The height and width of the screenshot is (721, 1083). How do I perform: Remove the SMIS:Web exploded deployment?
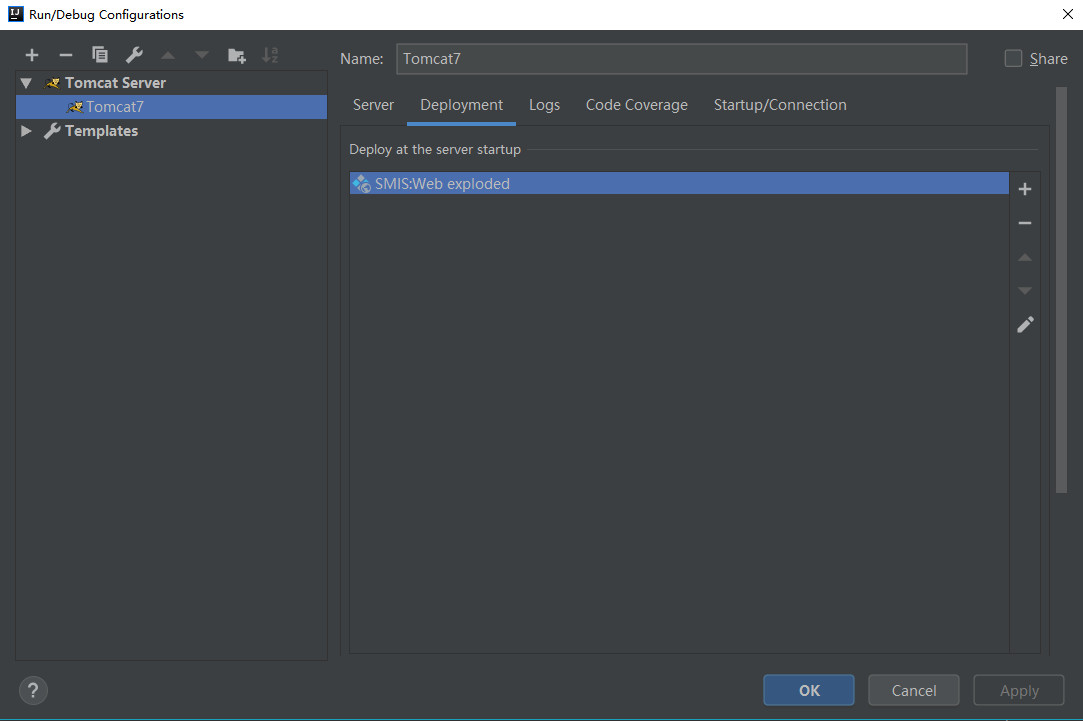tap(1025, 223)
